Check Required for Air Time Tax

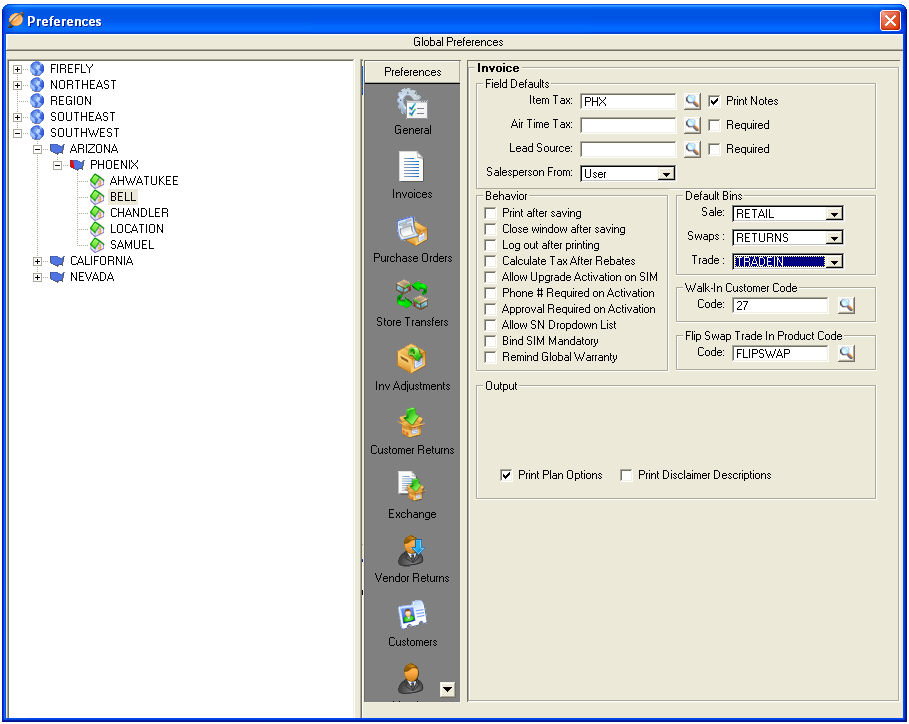tap(714, 125)
